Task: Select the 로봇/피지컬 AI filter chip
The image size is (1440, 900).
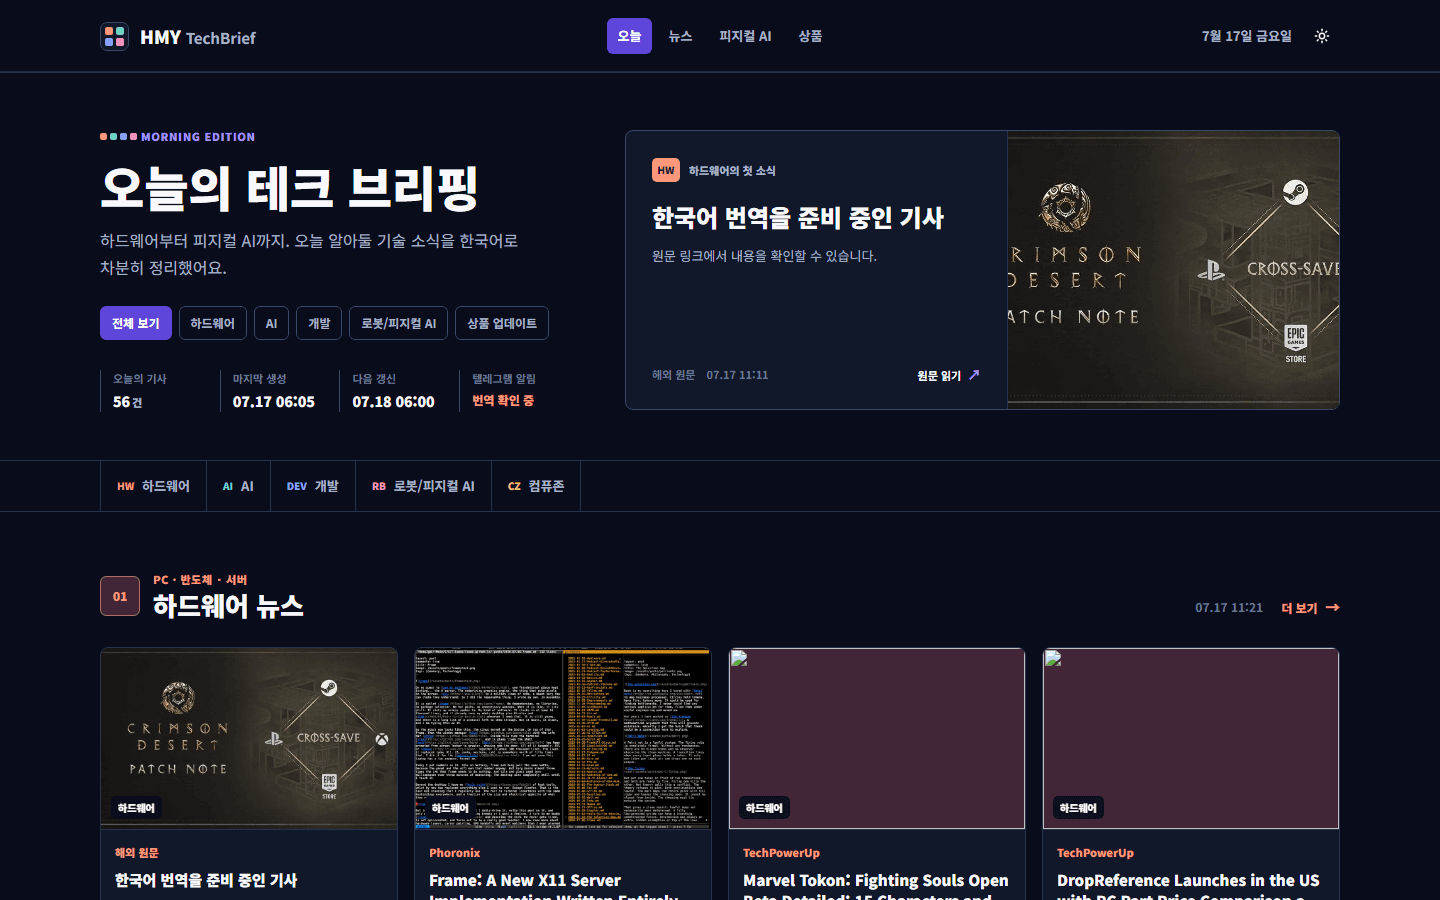Action: coord(398,323)
